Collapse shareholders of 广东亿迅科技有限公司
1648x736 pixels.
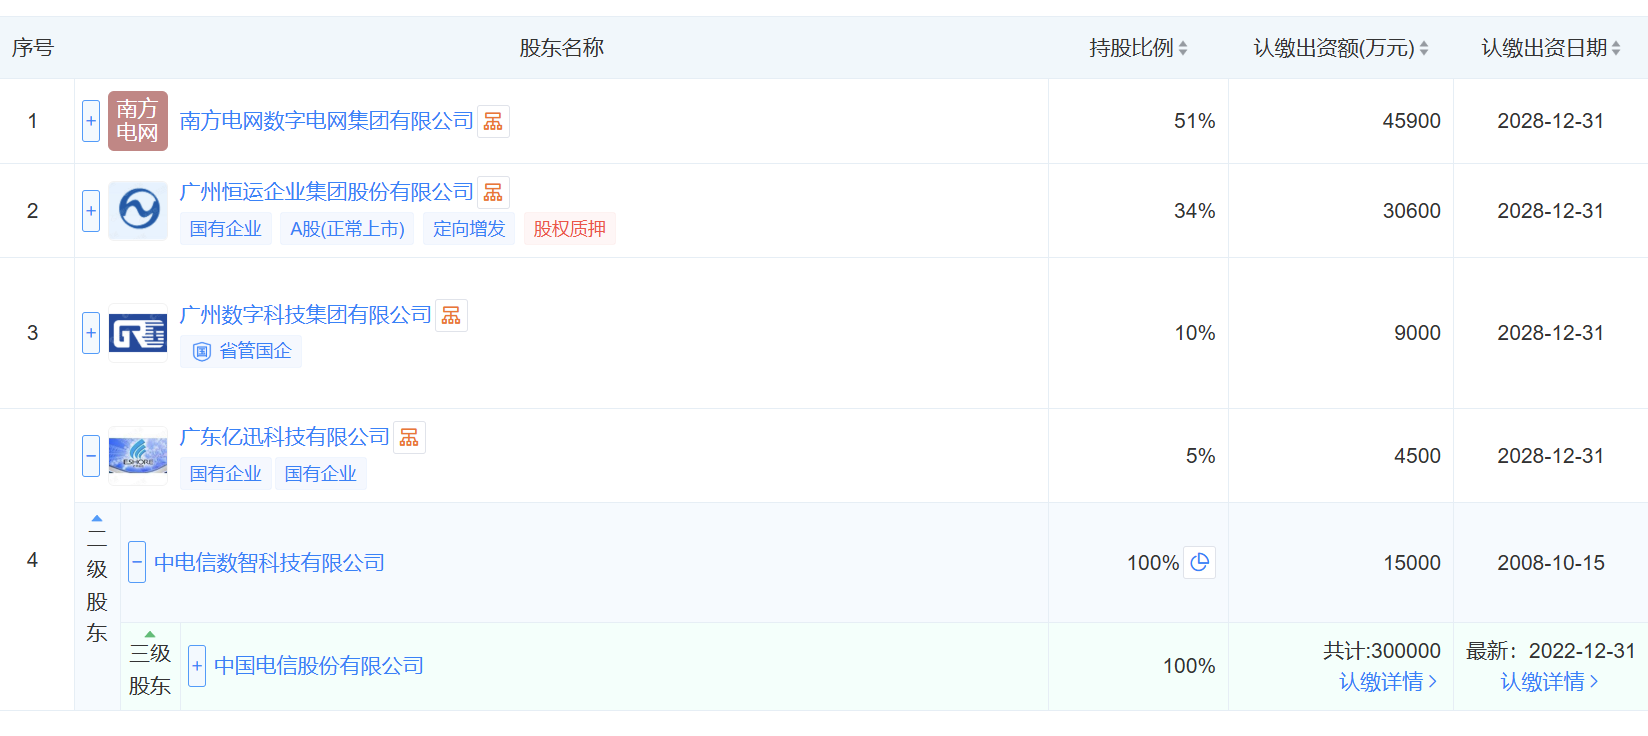[91, 456]
